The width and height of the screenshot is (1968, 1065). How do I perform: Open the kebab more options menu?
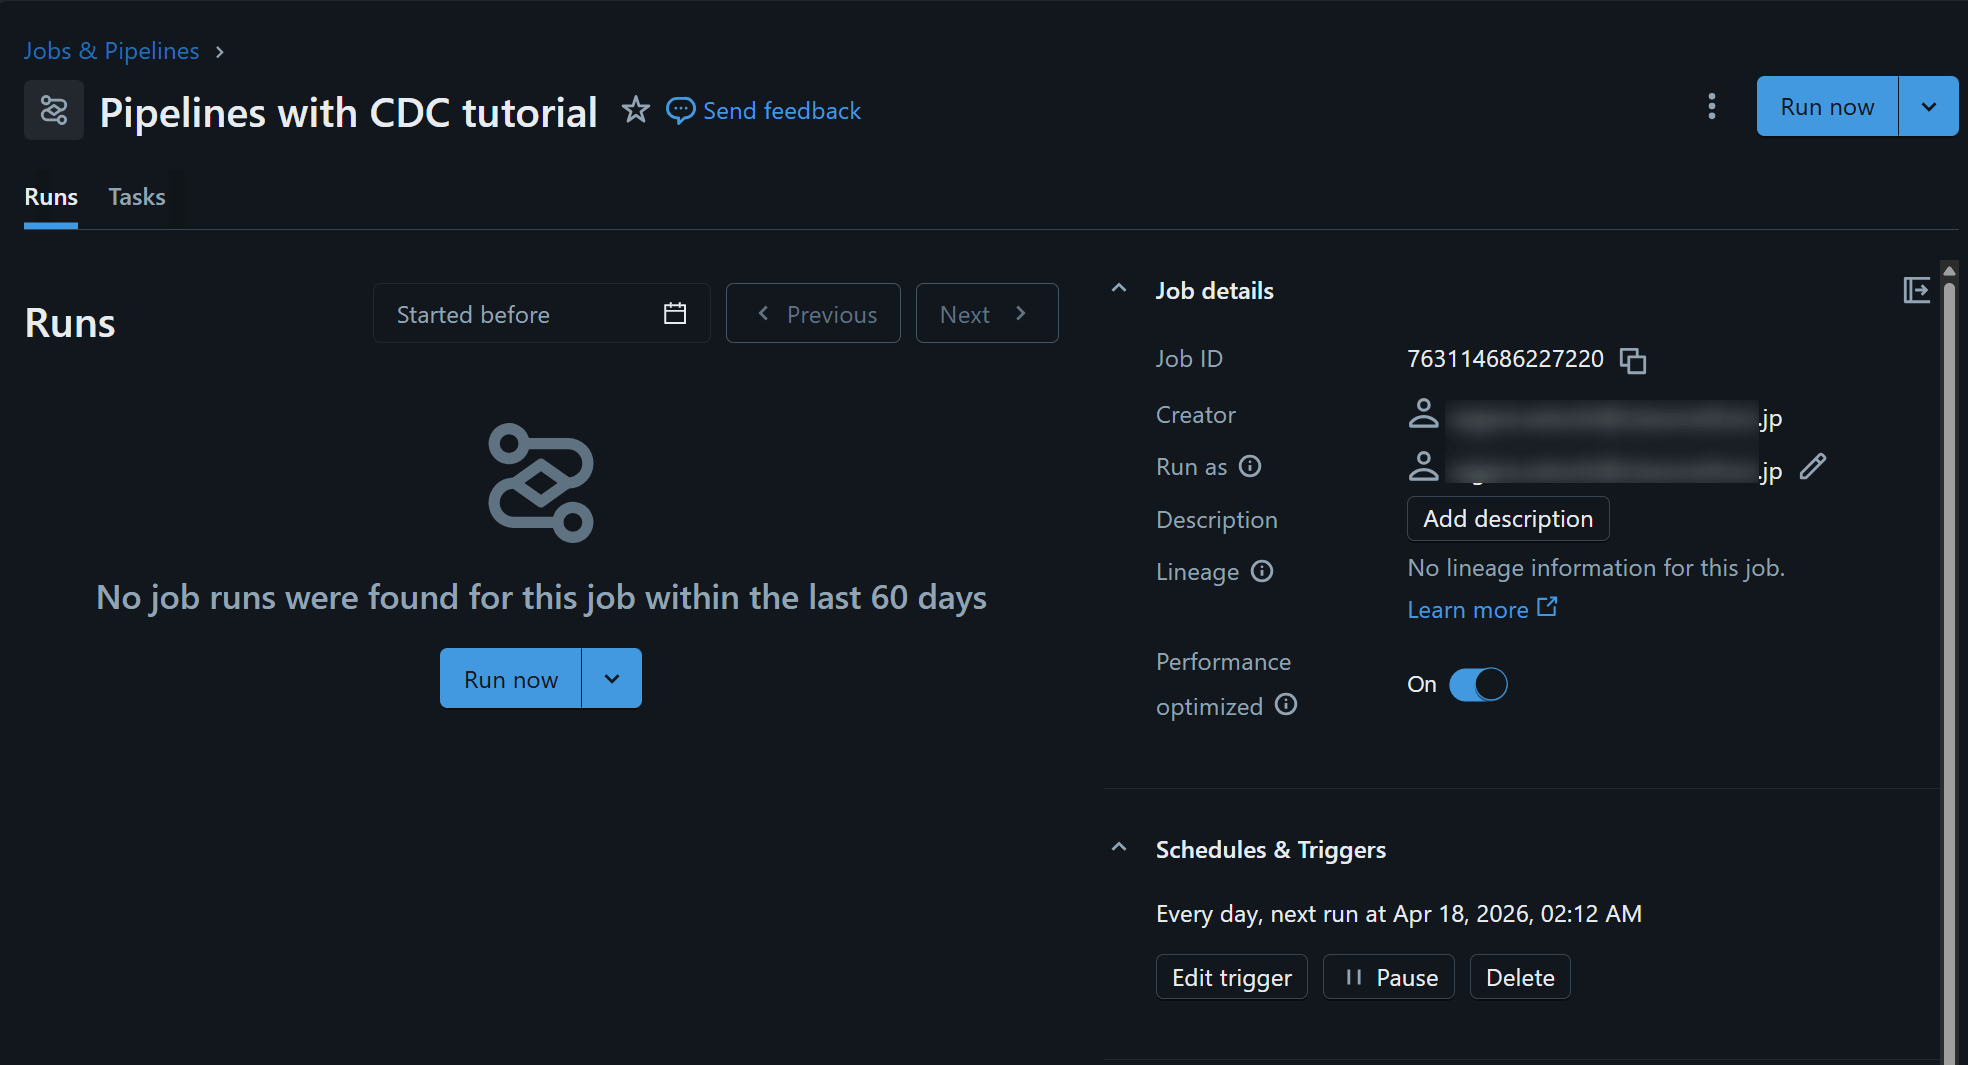click(x=1711, y=107)
